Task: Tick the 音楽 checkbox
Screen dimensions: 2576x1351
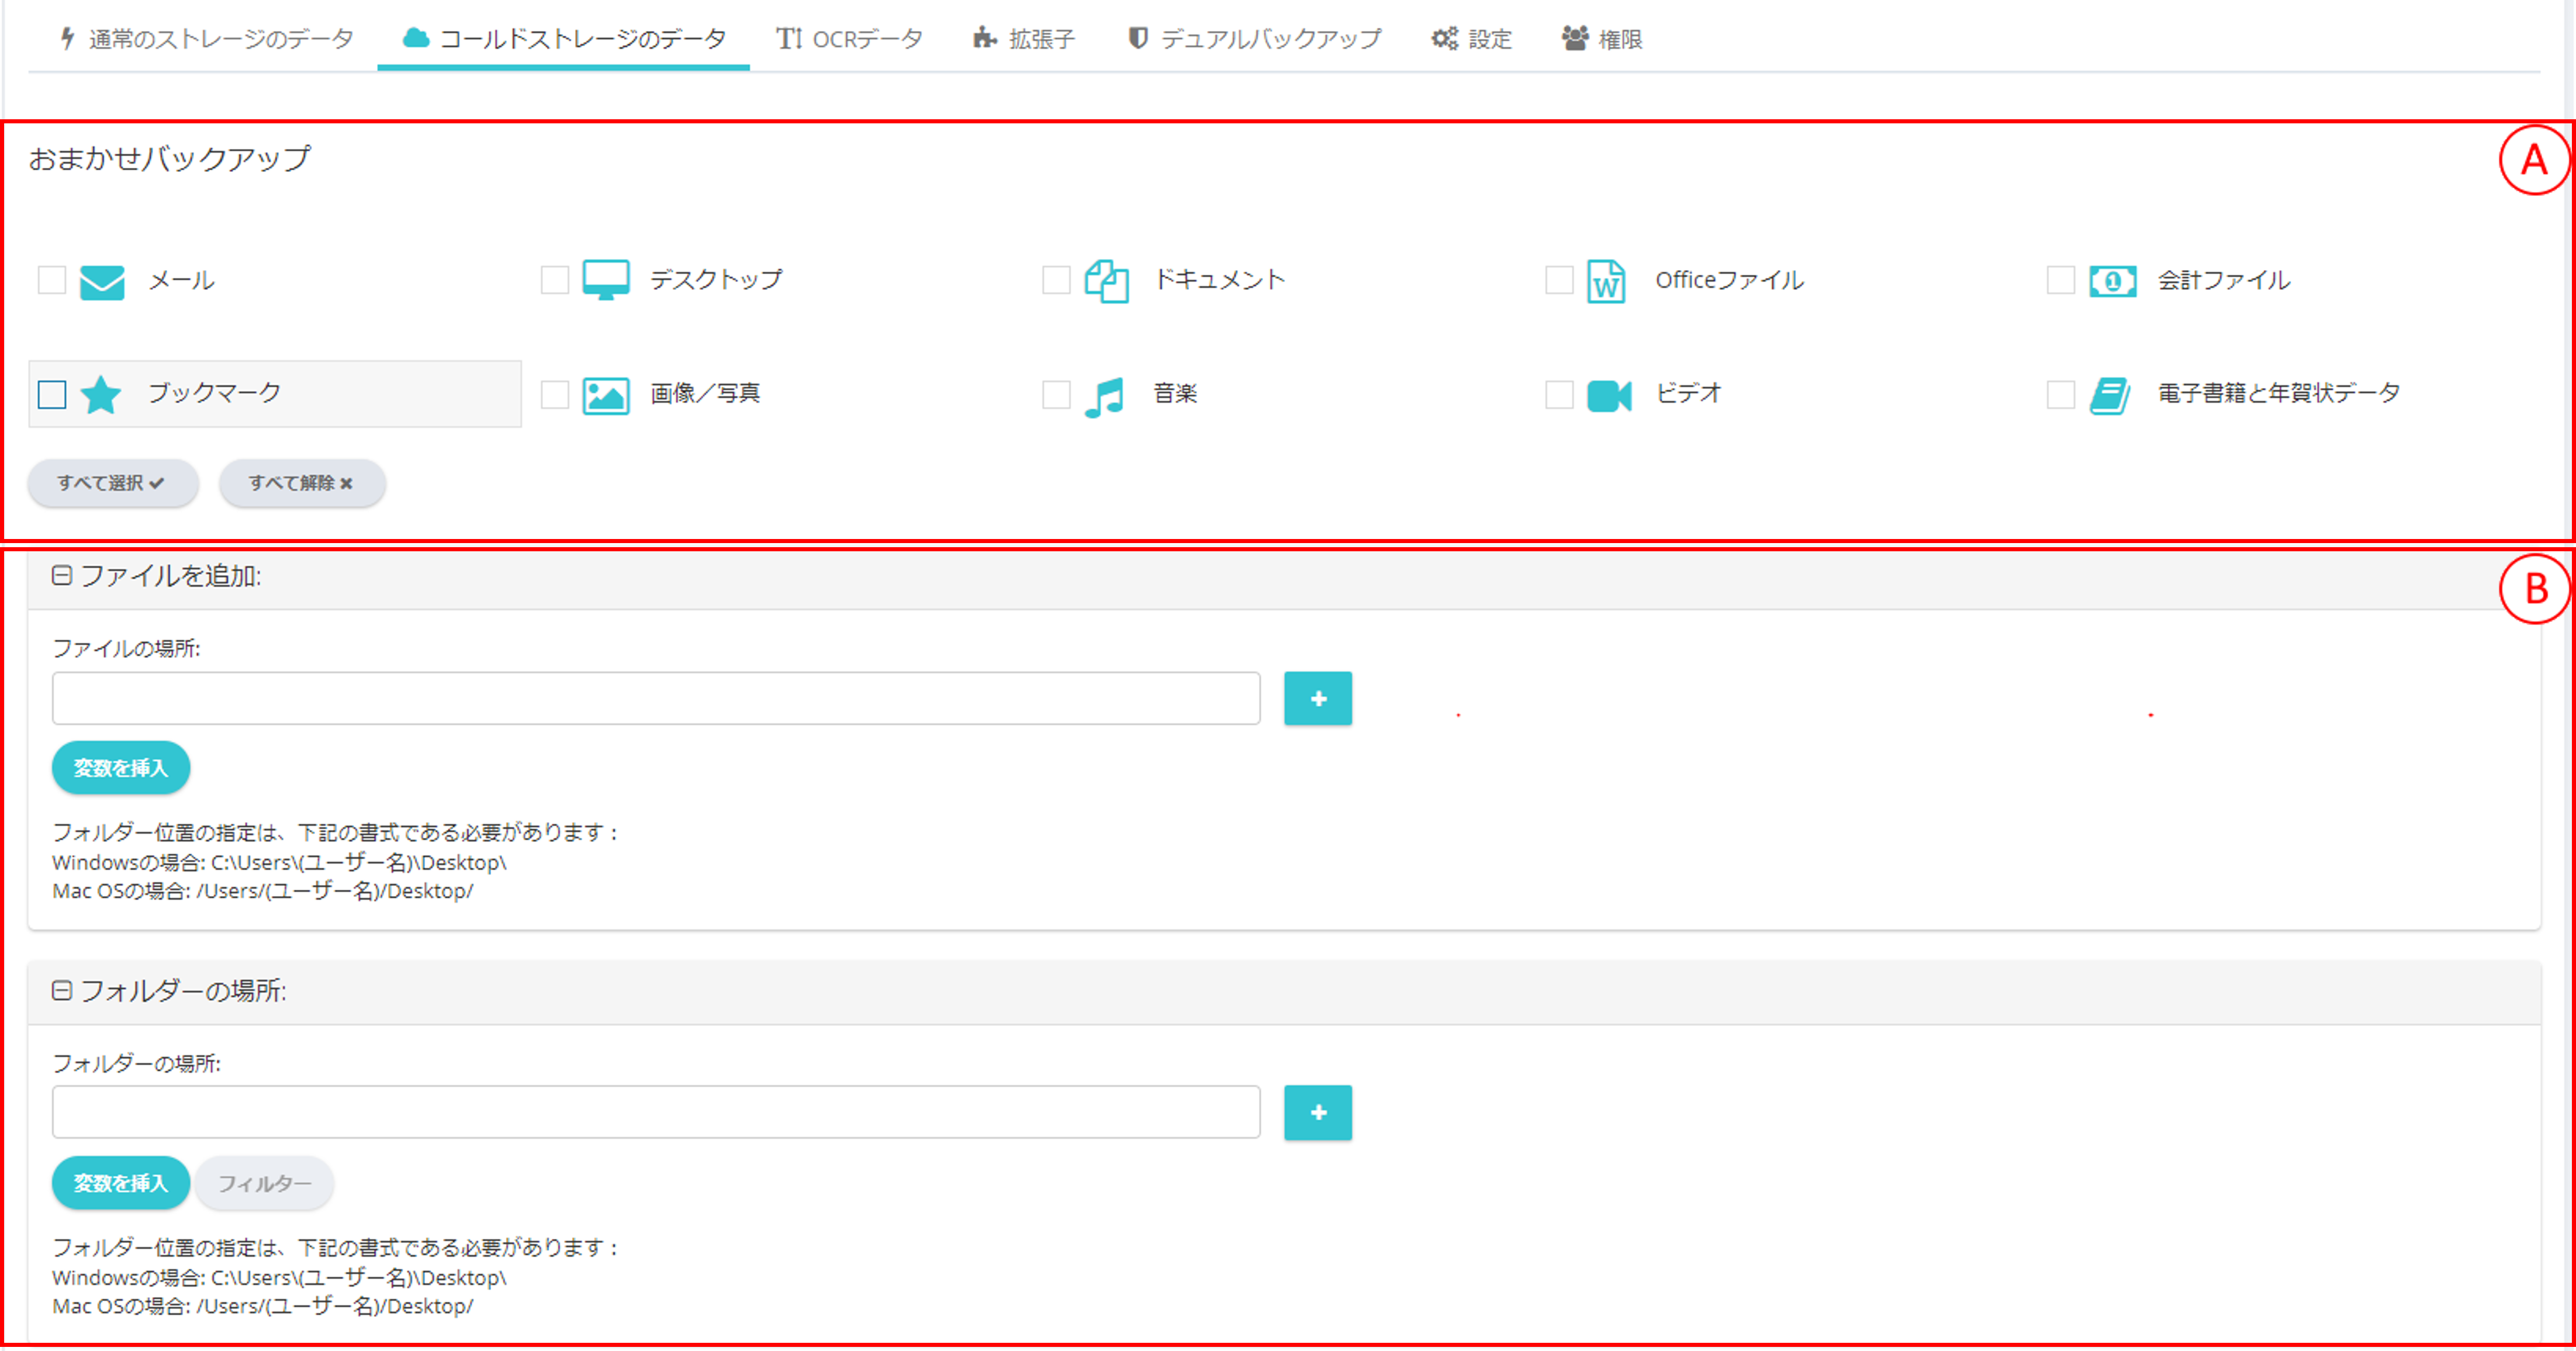Action: (x=1057, y=395)
